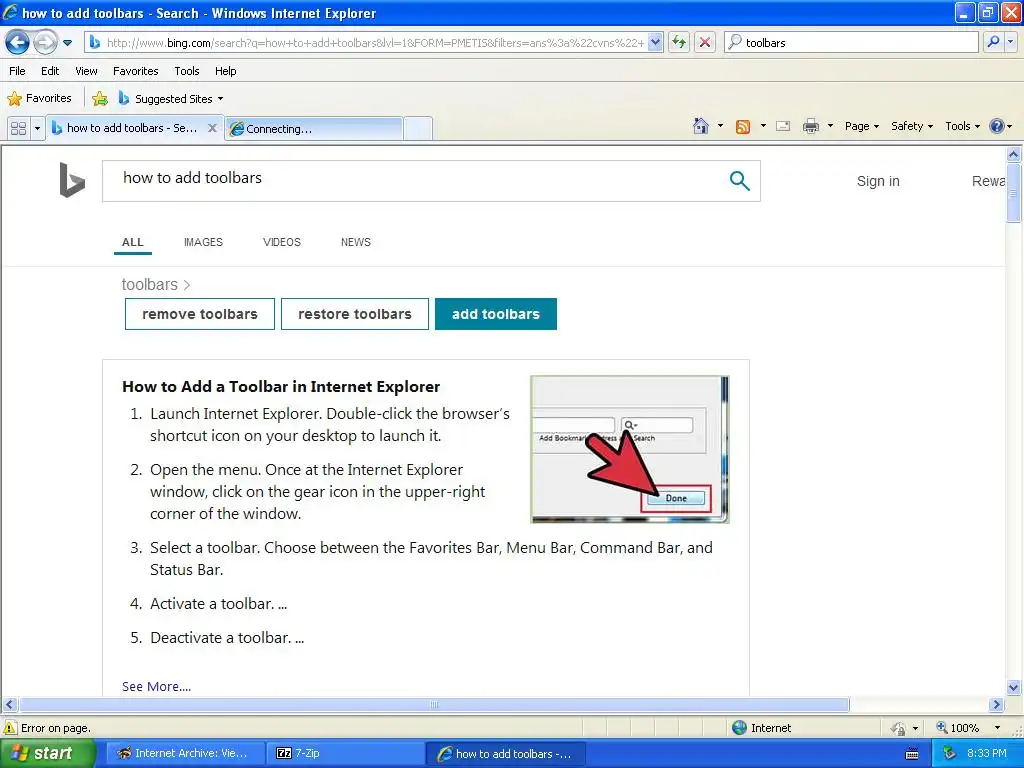The height and width of the screenshot is (768, 1024).
Task: Open the Feeds dropdown arrow
Action: click(x=763, y=126)
